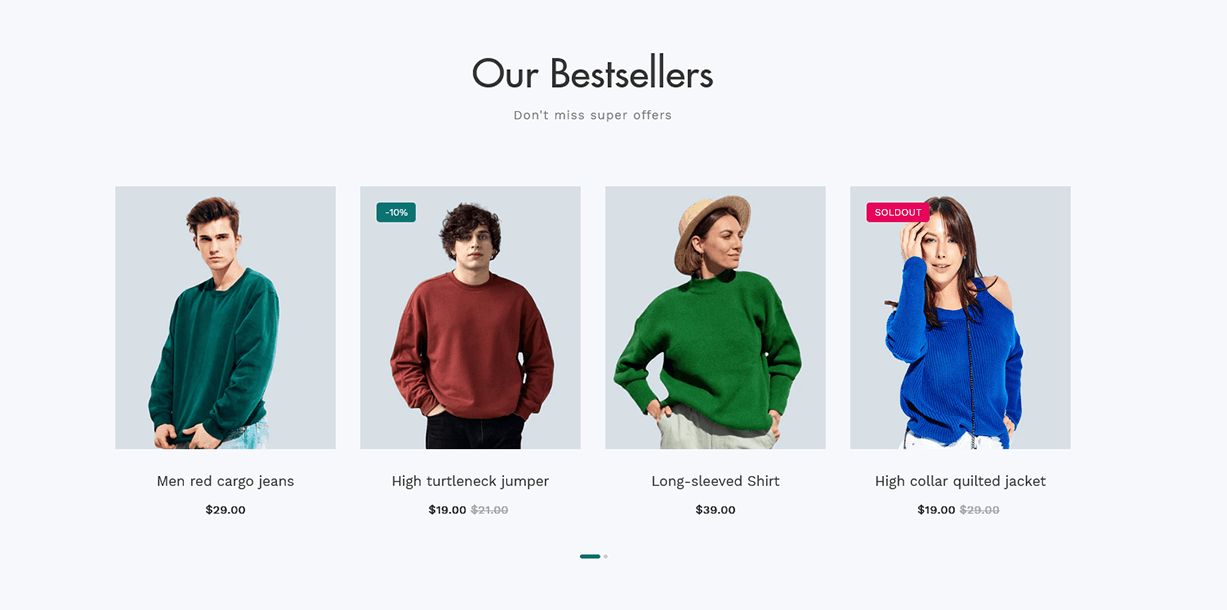Open High collar quilted jacket link
This screenshot has width=1227, height=610.
(x=960, y=481)
